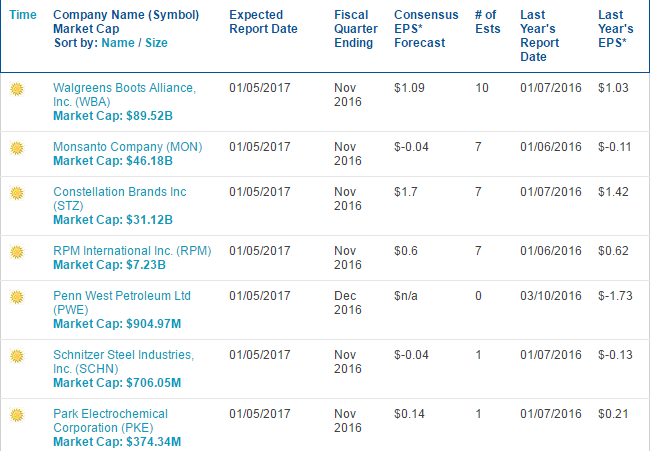Click the sun icon for Penn West Petroleum
Screen dimensions: 650x451
click(17, 297)
